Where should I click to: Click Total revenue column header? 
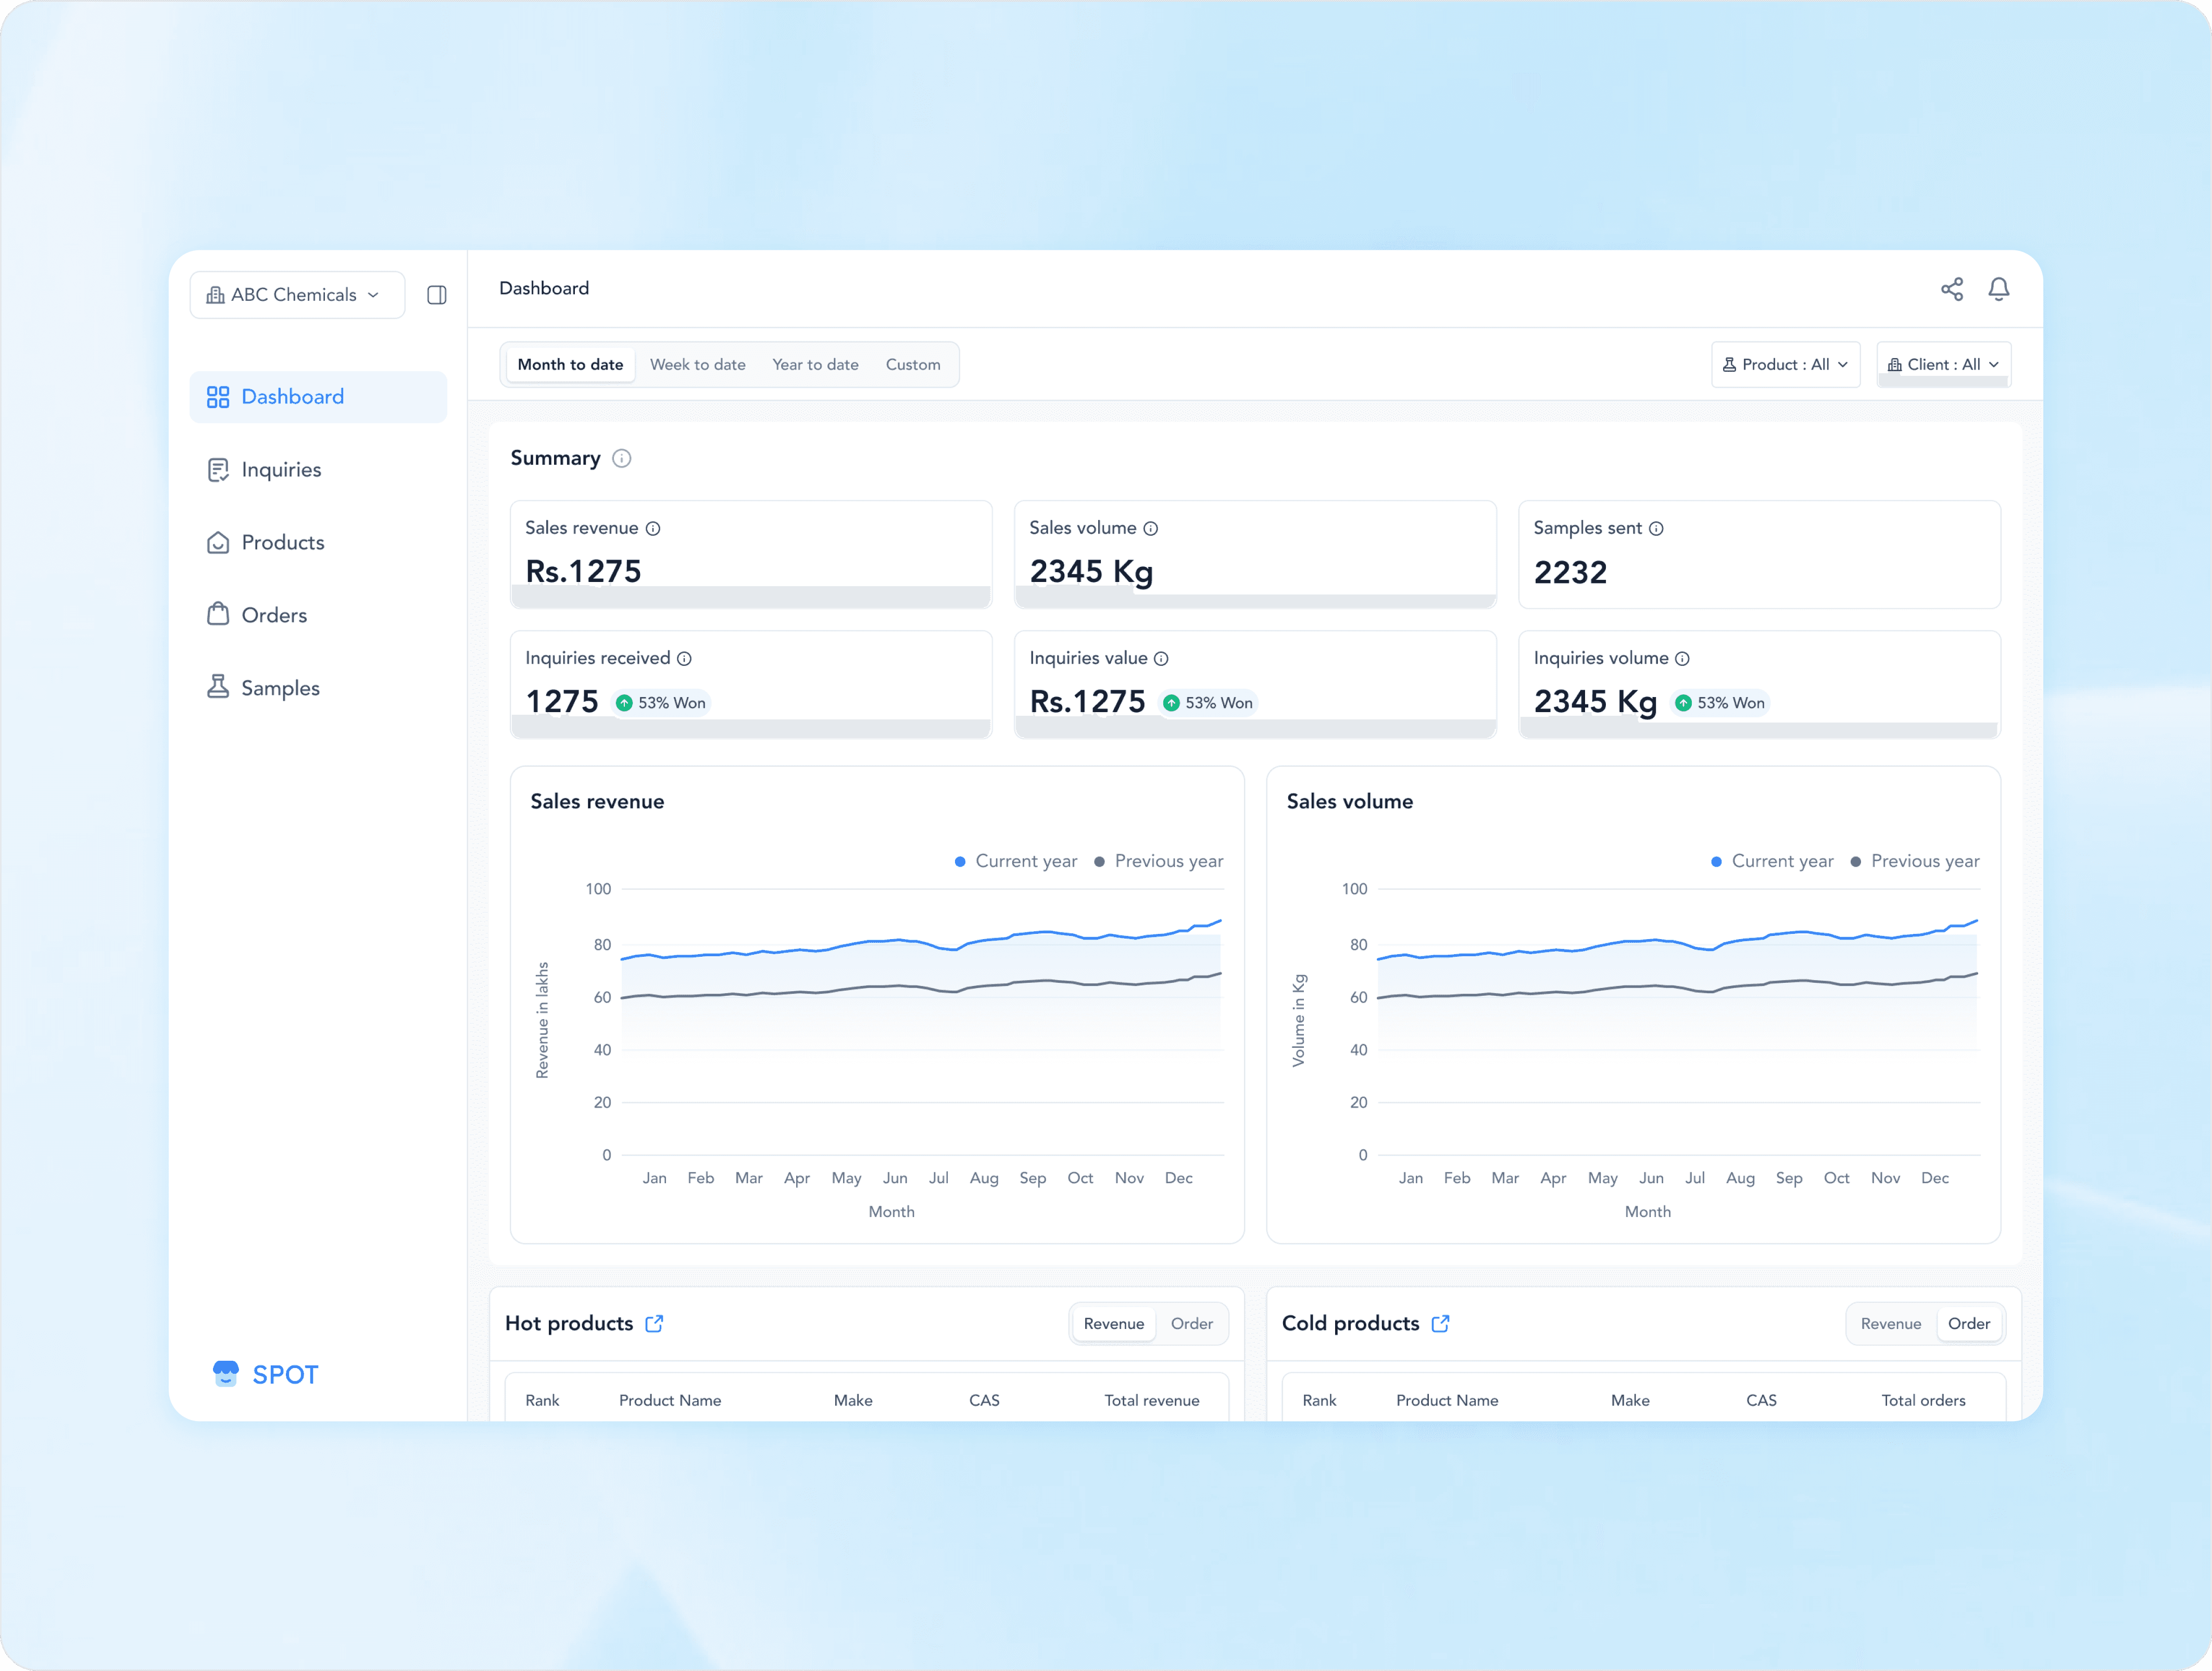[x=1151, y=1400]
